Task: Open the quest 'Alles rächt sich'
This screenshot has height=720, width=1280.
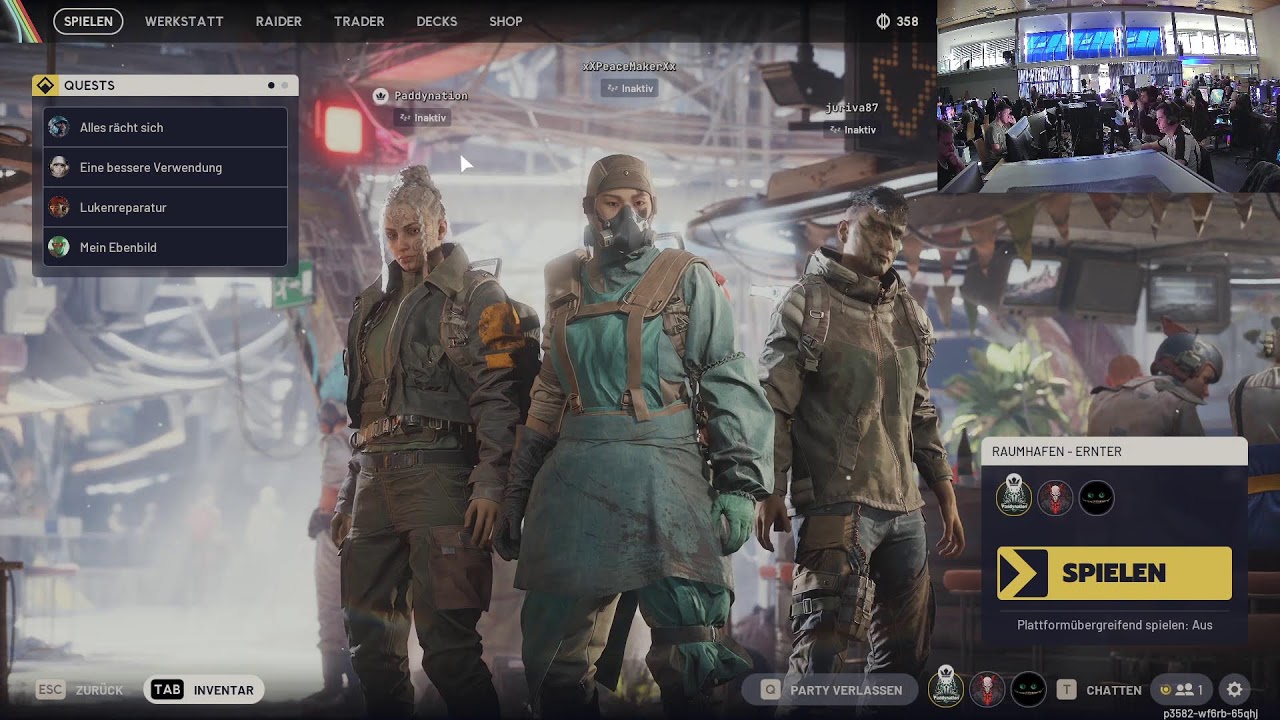Action: 165,127
